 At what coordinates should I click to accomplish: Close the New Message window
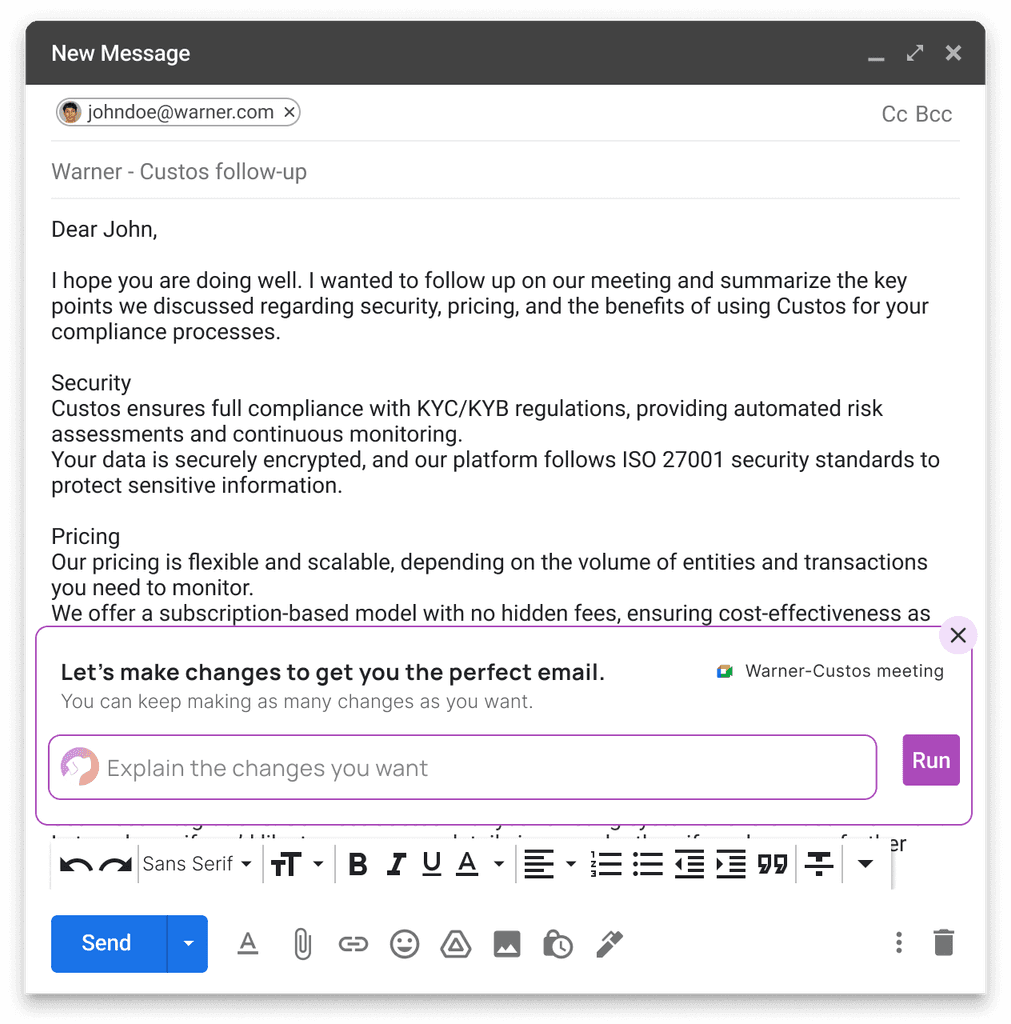[x=954, y=53]
